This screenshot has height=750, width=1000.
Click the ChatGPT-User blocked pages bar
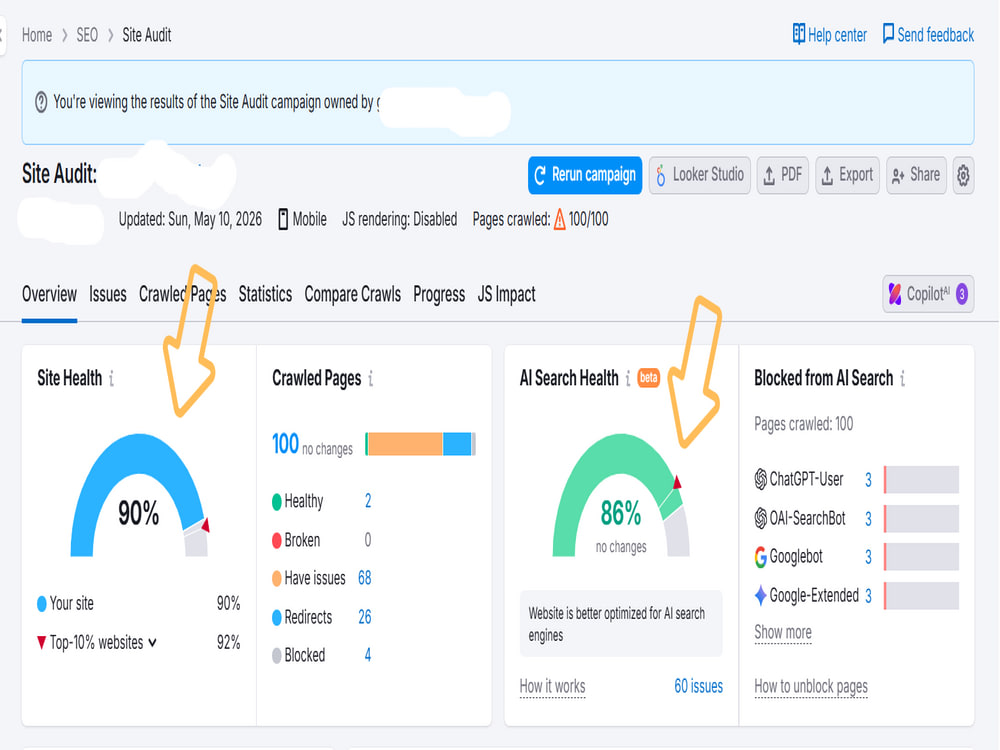click(922, 480)
